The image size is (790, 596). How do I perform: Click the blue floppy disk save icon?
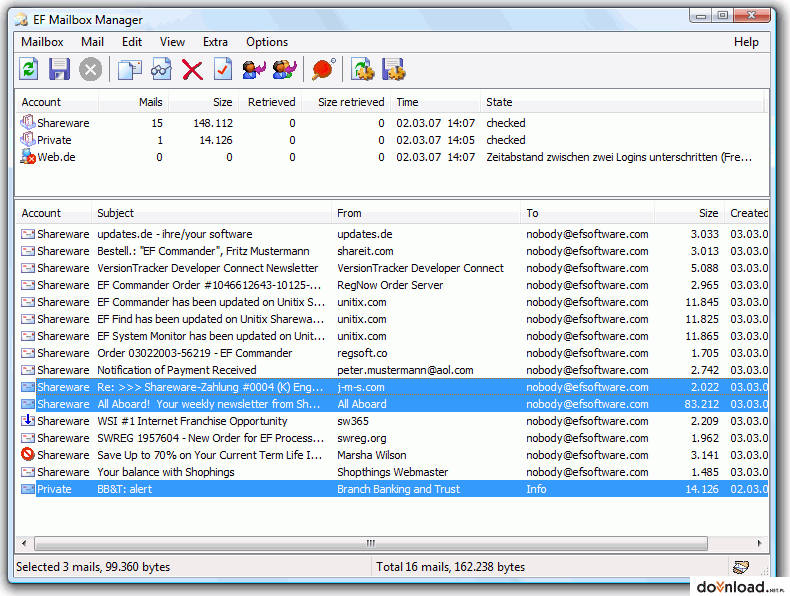[x=59, y=69]
